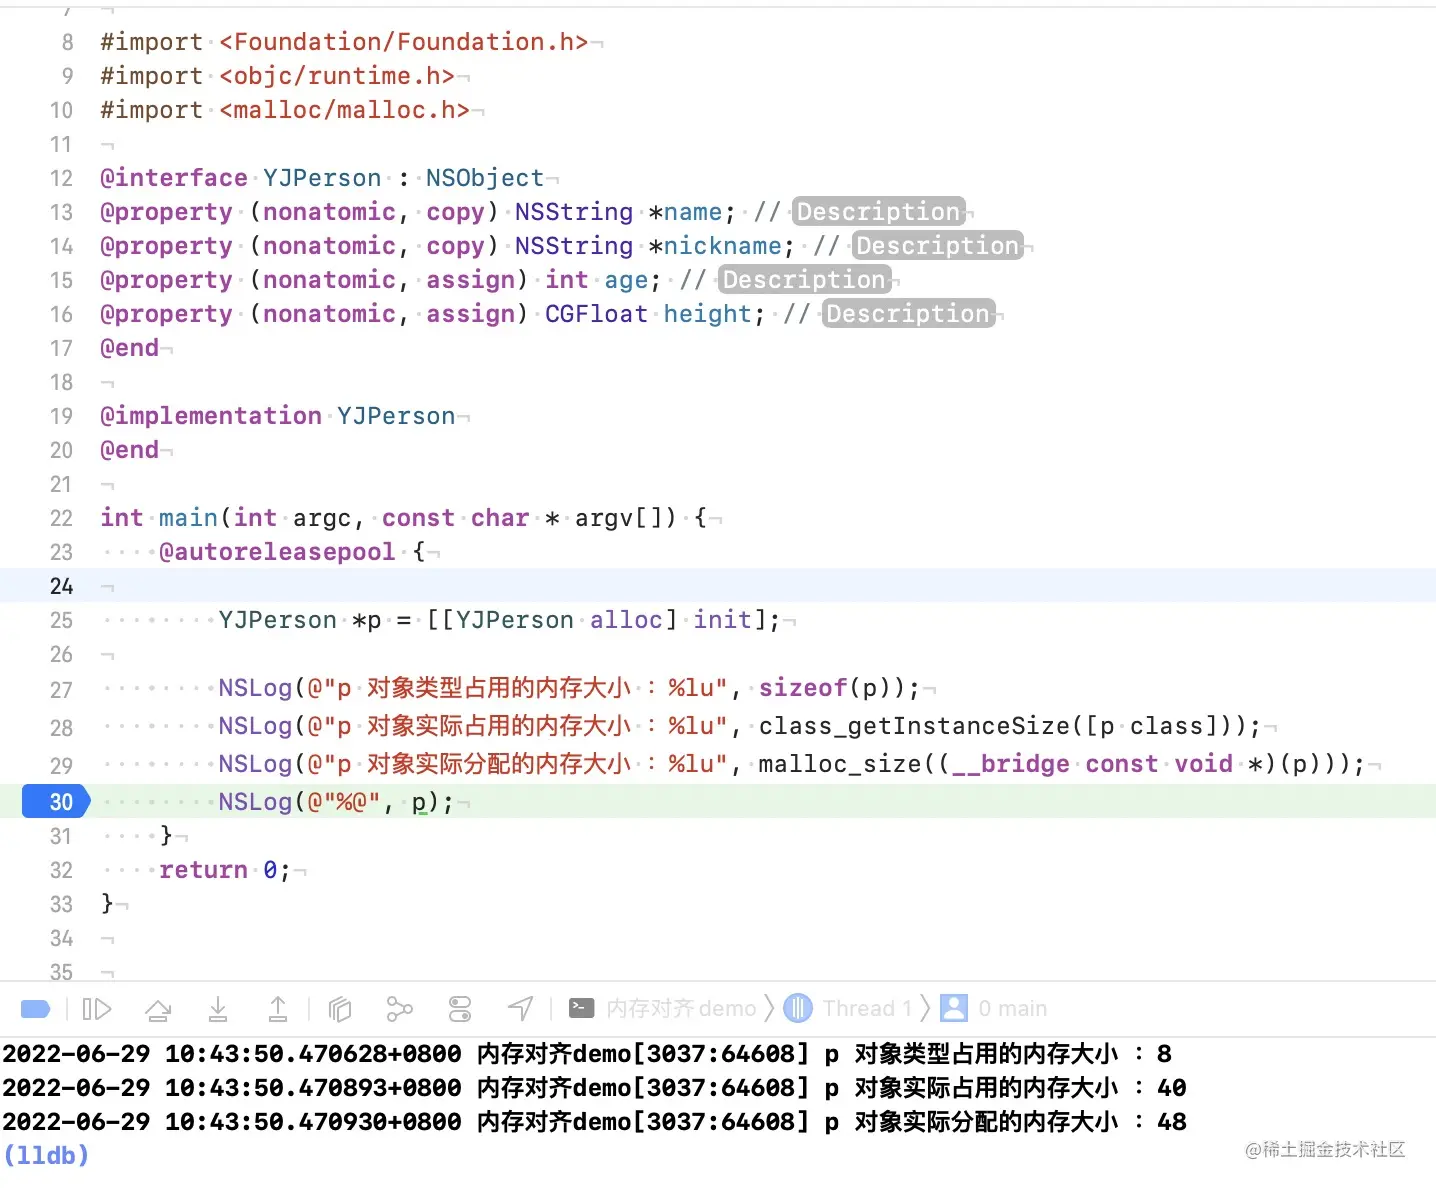1436x1190 pixels.
Task: Click the console log line ending in 40
Action: [x=595, y=1088]
